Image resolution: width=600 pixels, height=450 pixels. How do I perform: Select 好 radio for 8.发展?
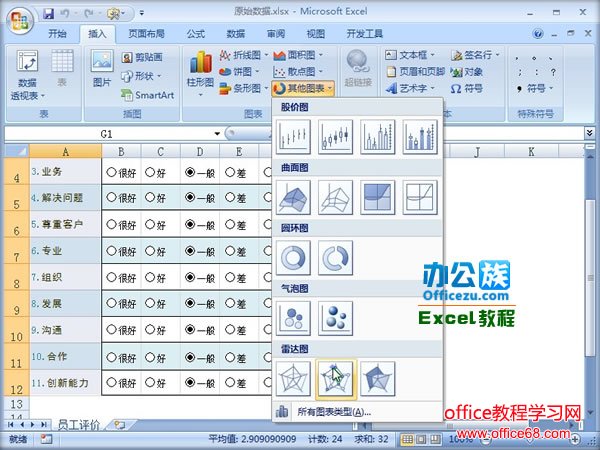[x=150, y=303]
